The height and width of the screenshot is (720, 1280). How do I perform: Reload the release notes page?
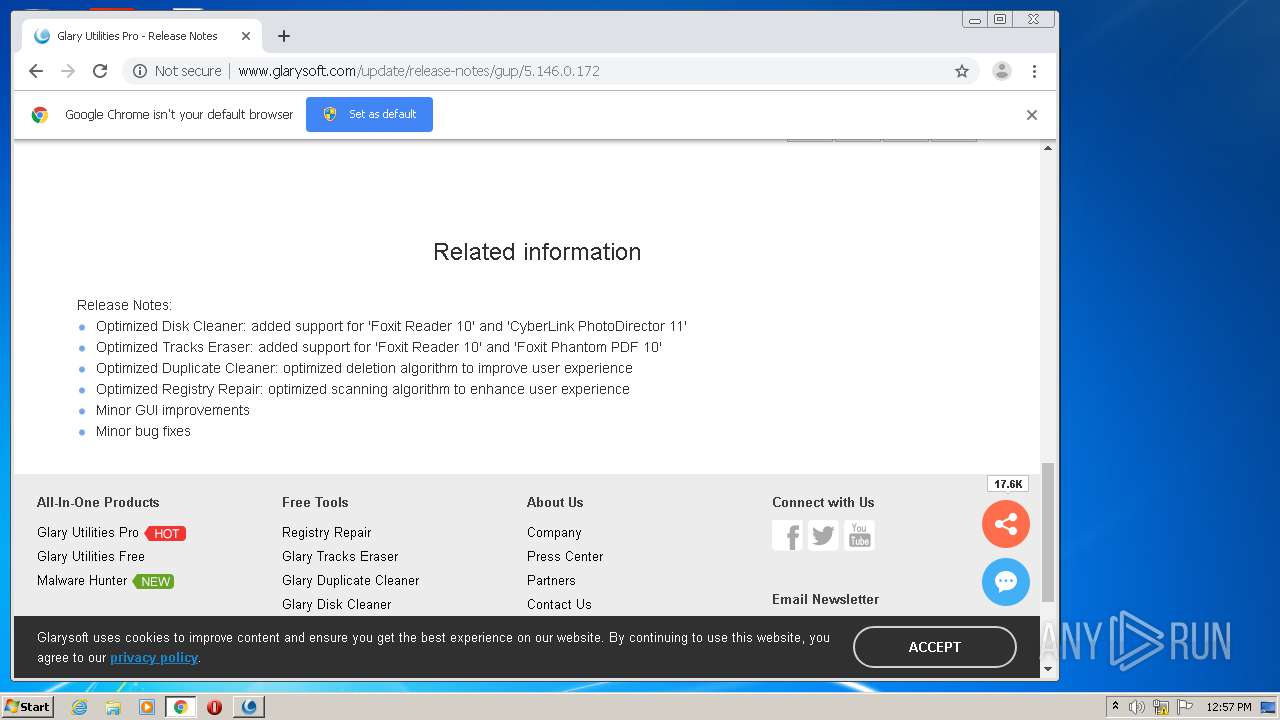[x=100, y=71]
